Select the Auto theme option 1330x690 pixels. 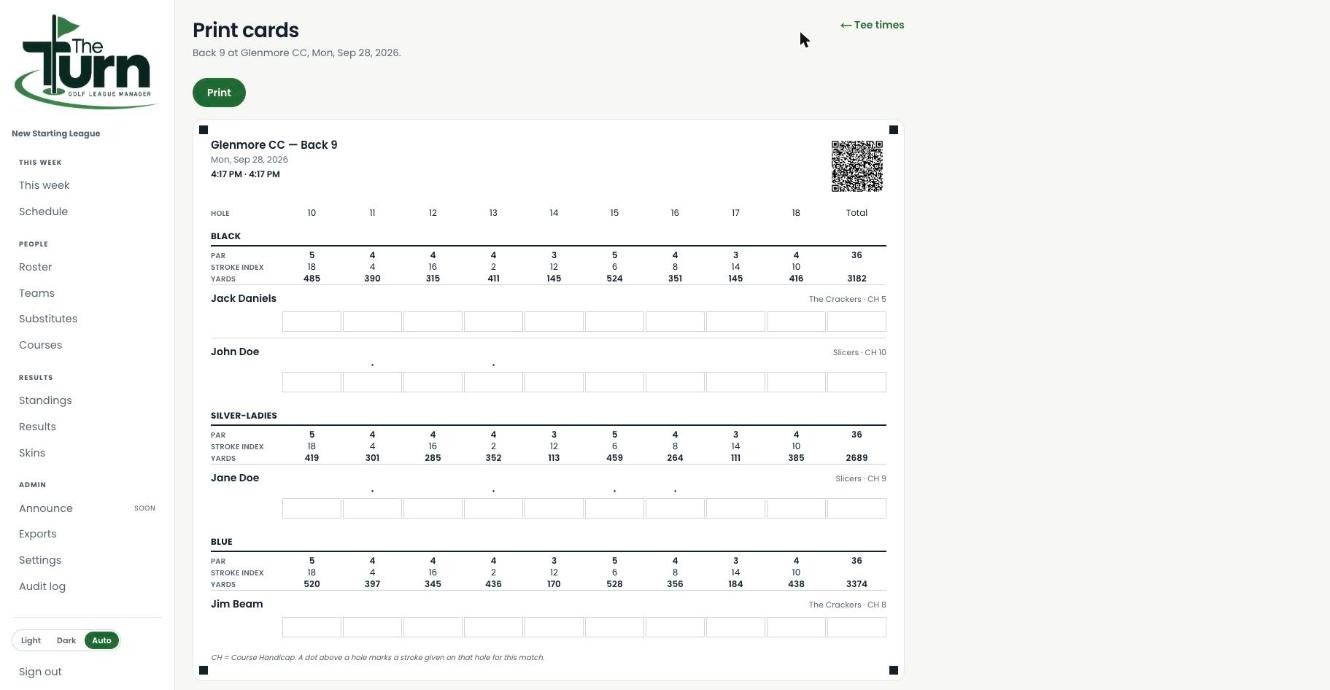pos(101,640)
